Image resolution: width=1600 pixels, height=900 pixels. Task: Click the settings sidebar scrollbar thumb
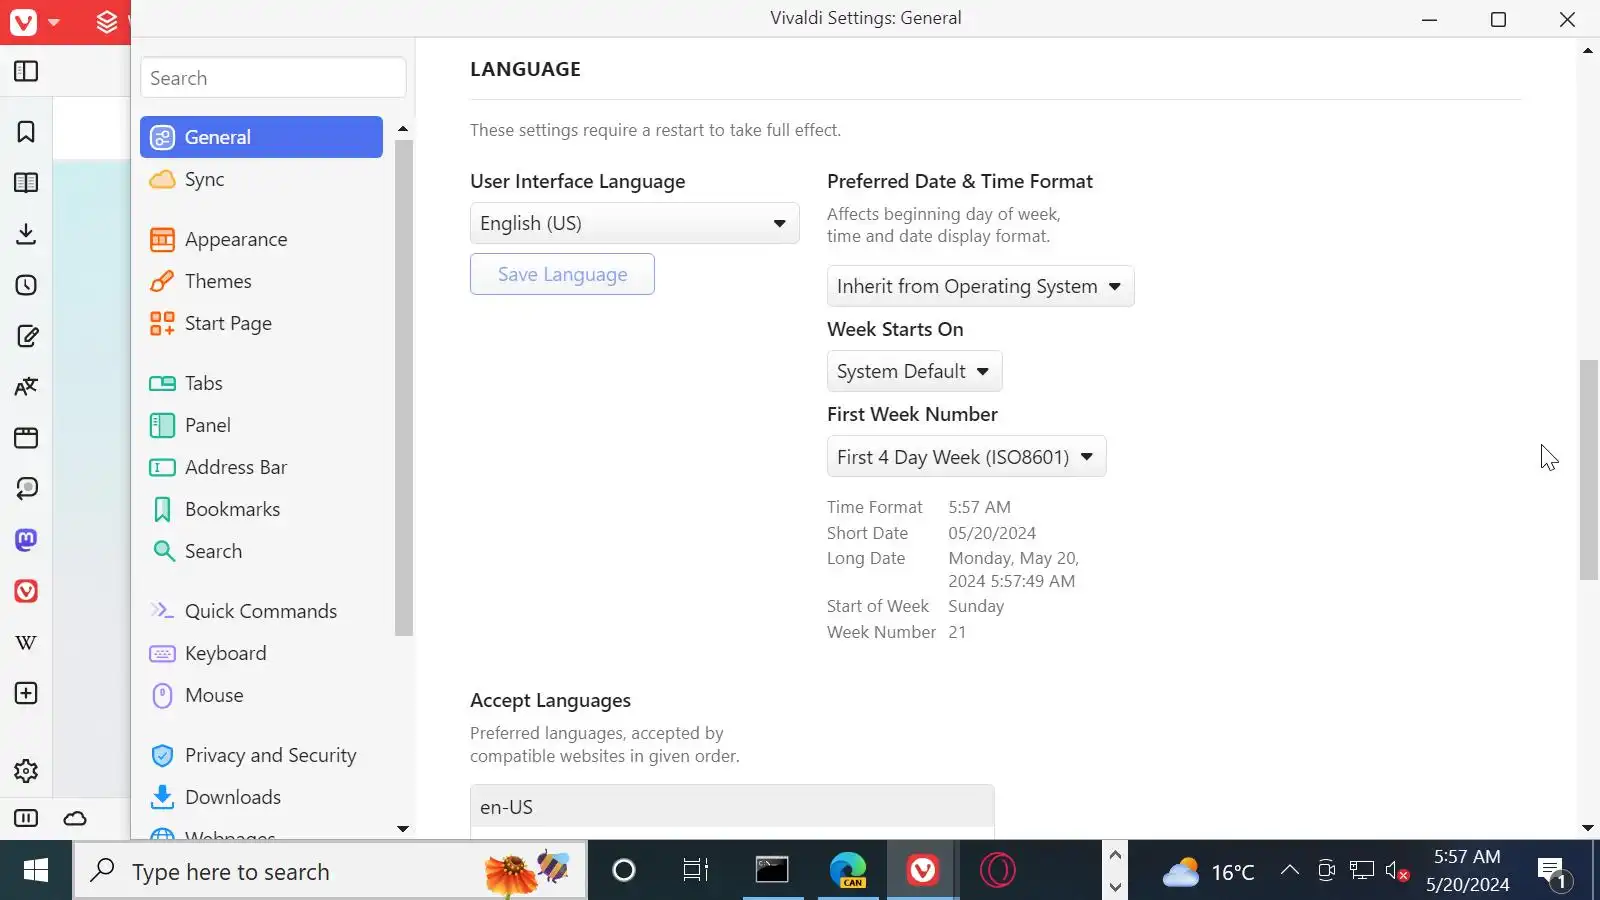(x=403, y=388)
